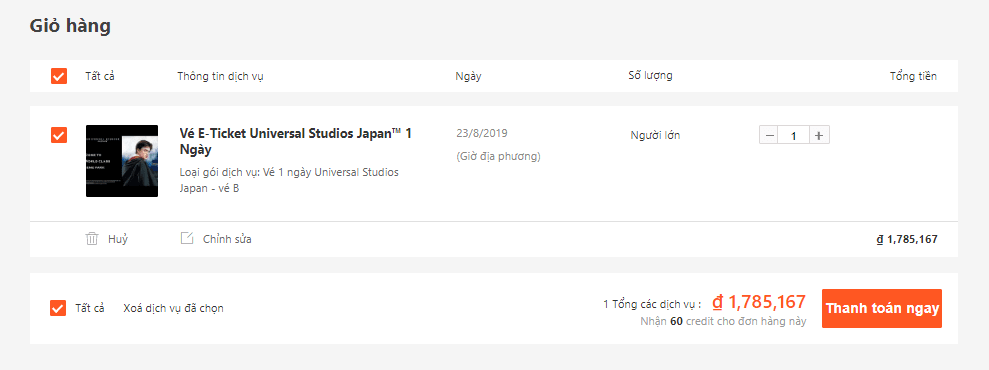Click the Loại gói dịch vụ description text
This screenshot has height=370, width=989.
pos(290,180)
